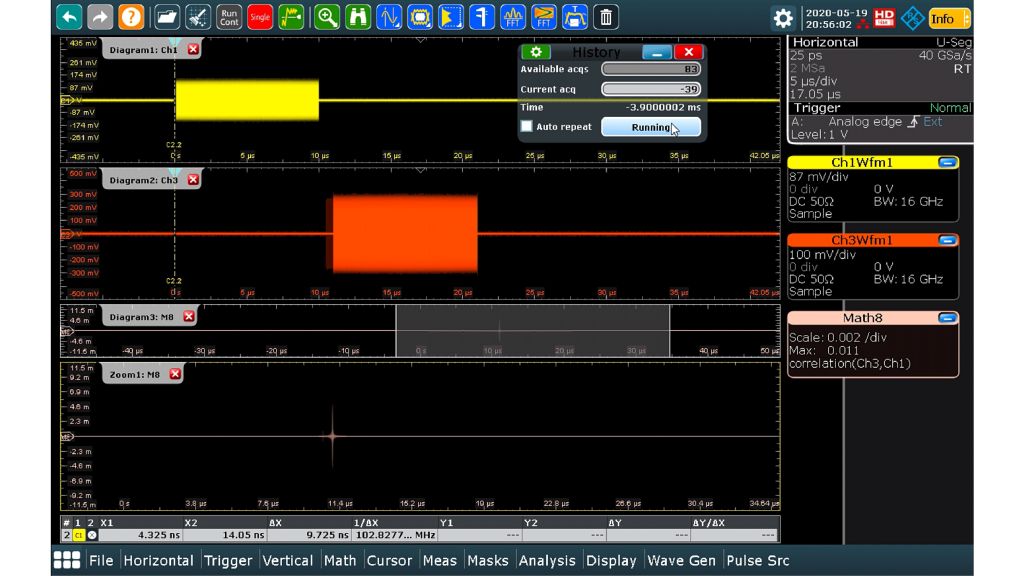1024x576 pixels.
Task: Enable the Auto repeat checkbox
Action: [x=527, y=127]
